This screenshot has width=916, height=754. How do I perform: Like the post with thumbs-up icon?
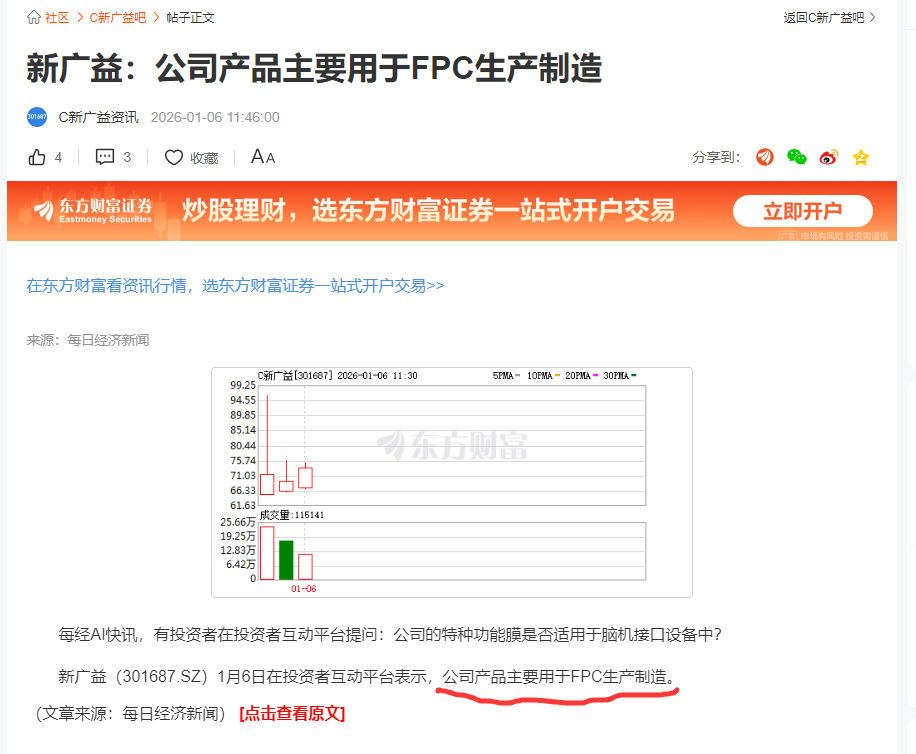pos(37,157)
